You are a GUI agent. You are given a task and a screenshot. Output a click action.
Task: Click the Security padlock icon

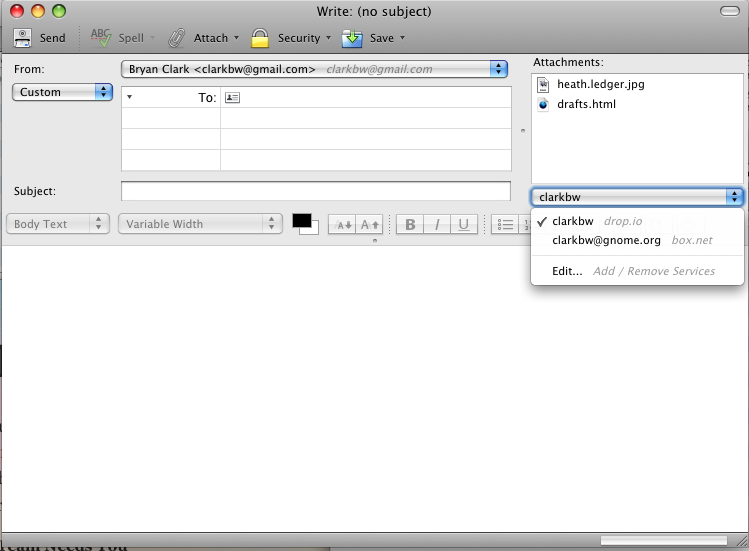click(260, 38)
